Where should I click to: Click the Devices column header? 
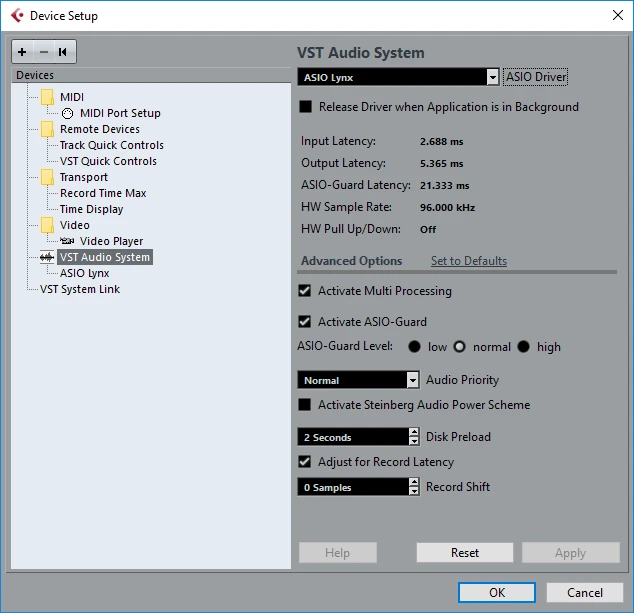[x=151, y=75]
